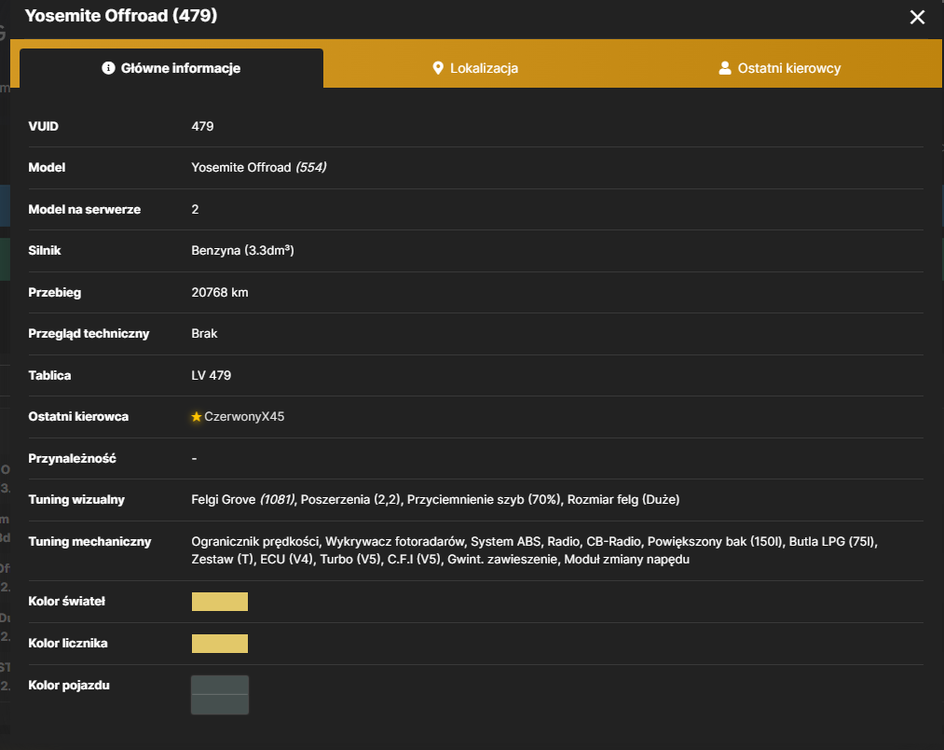Select the mileage value 20768 km
The height and width of the screenshot is (750, 944).
(x=220, y=293)
